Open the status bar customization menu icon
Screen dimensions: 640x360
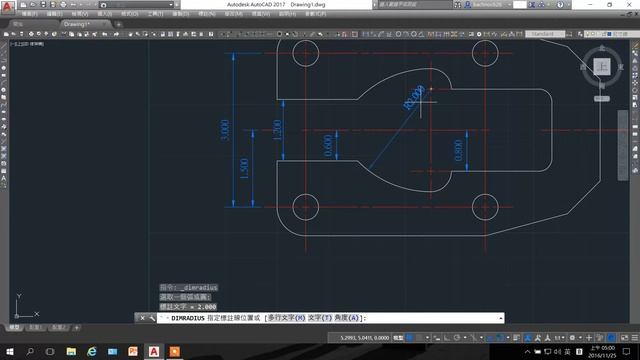click(x=636, y=338)
